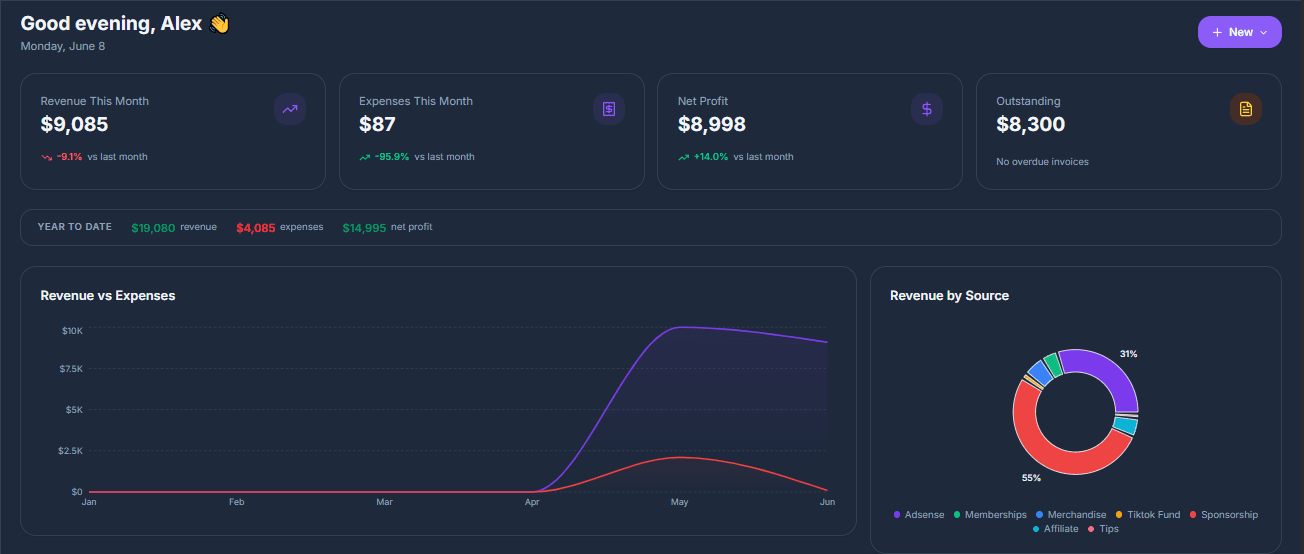Click the Expenses This Month receipt icon
1304x554 pixels.
(x=609, y=109)
